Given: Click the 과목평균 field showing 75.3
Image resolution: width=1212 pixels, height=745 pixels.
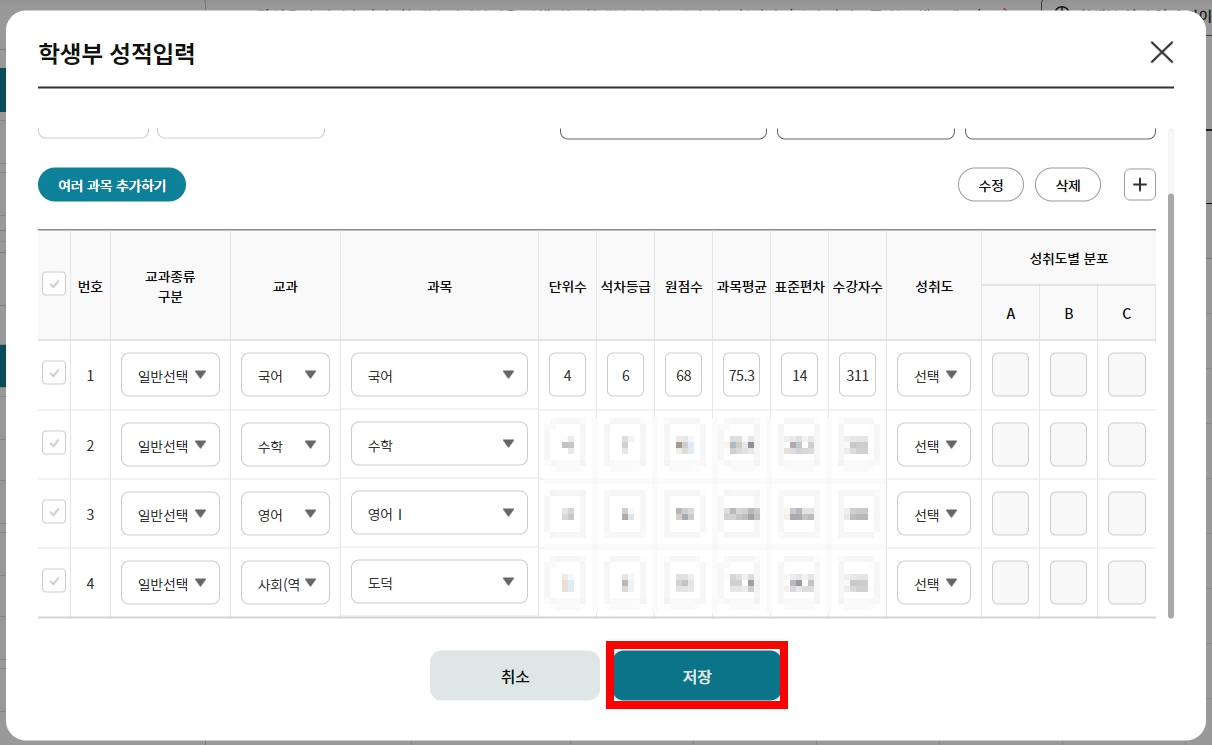Looking at the screenshot, I should pyautogui.click(x=742, y=375).
